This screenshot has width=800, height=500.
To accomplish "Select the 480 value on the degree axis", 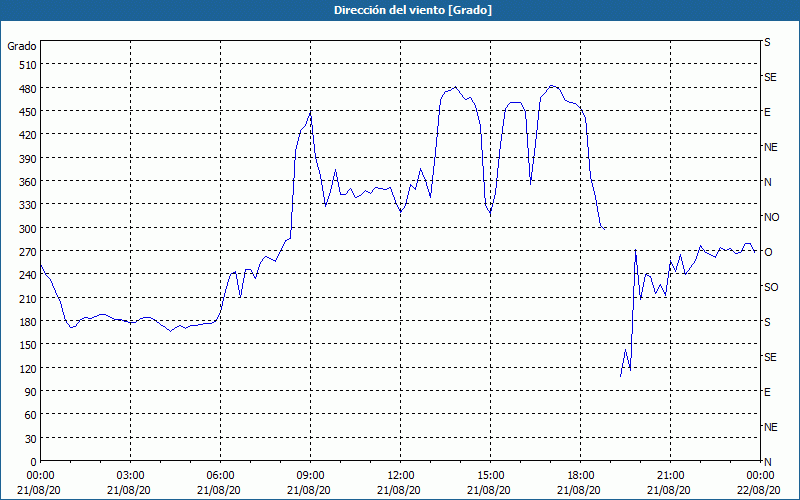I will pos(28,89).
